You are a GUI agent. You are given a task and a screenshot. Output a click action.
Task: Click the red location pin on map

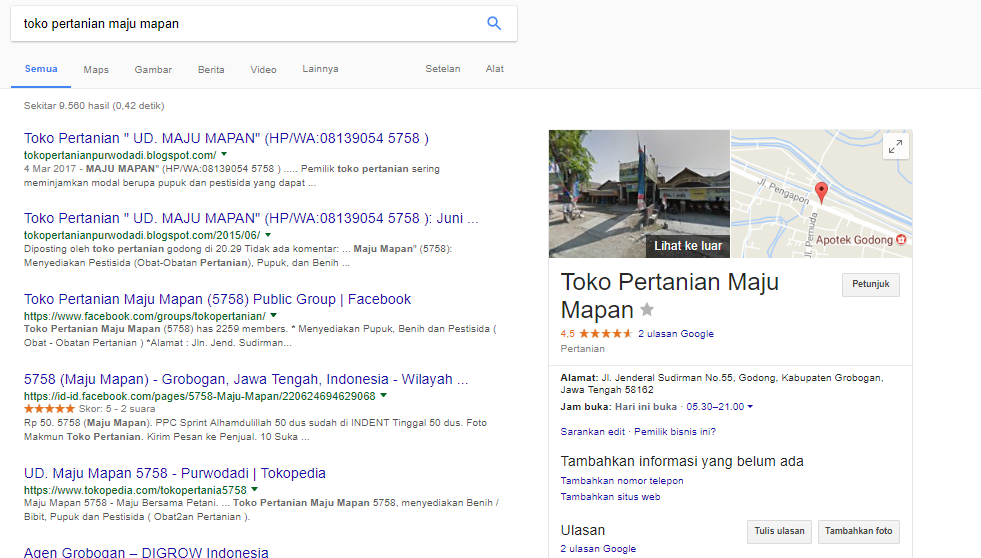(x=821, y=193)
